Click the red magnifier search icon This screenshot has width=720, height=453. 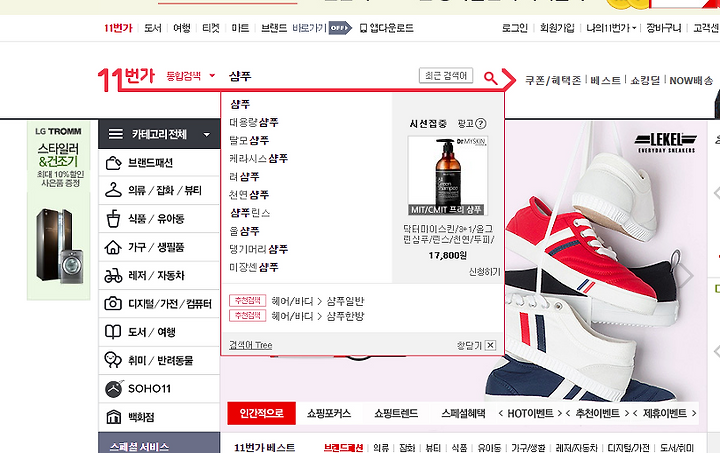(x=490, y=78)
